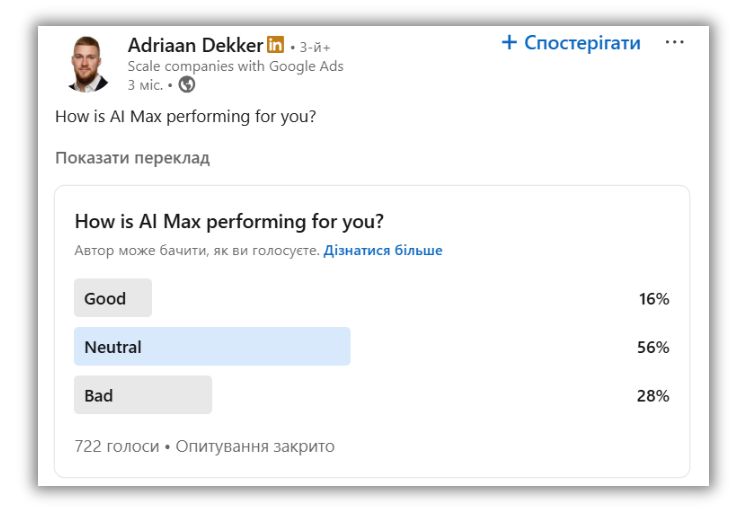This screenshot has height=512, width=747.
Task: Select the Good poll option bar
Action: [112, 298]
